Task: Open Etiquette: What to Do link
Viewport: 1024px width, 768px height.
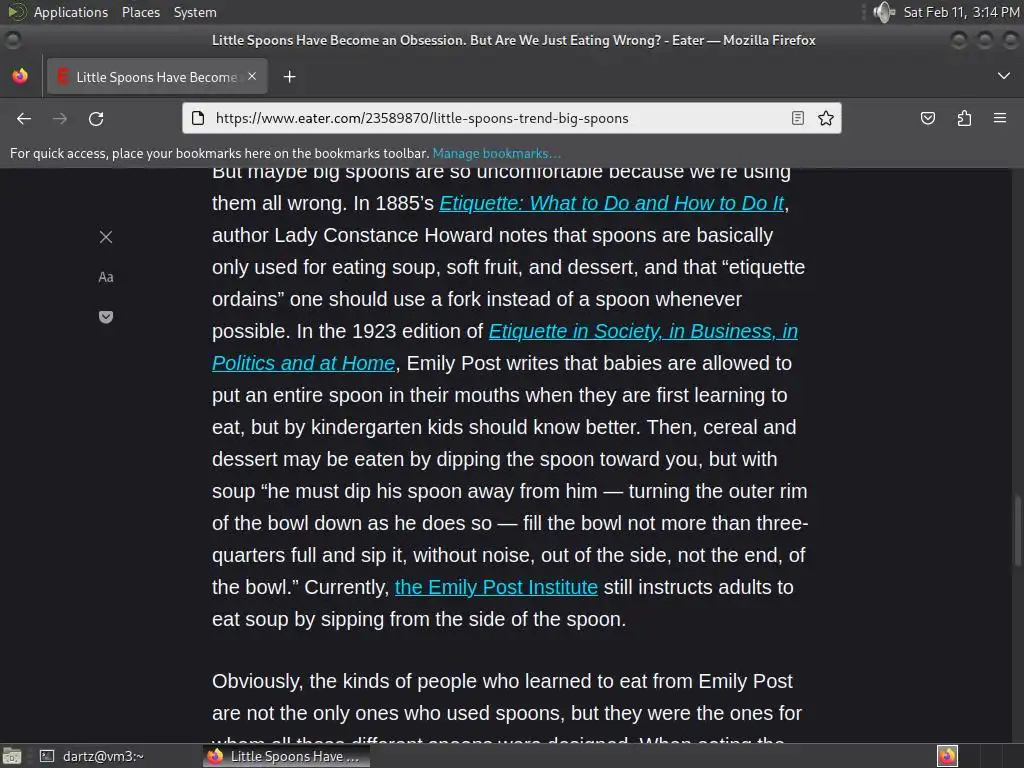Action: coord(611,203)
